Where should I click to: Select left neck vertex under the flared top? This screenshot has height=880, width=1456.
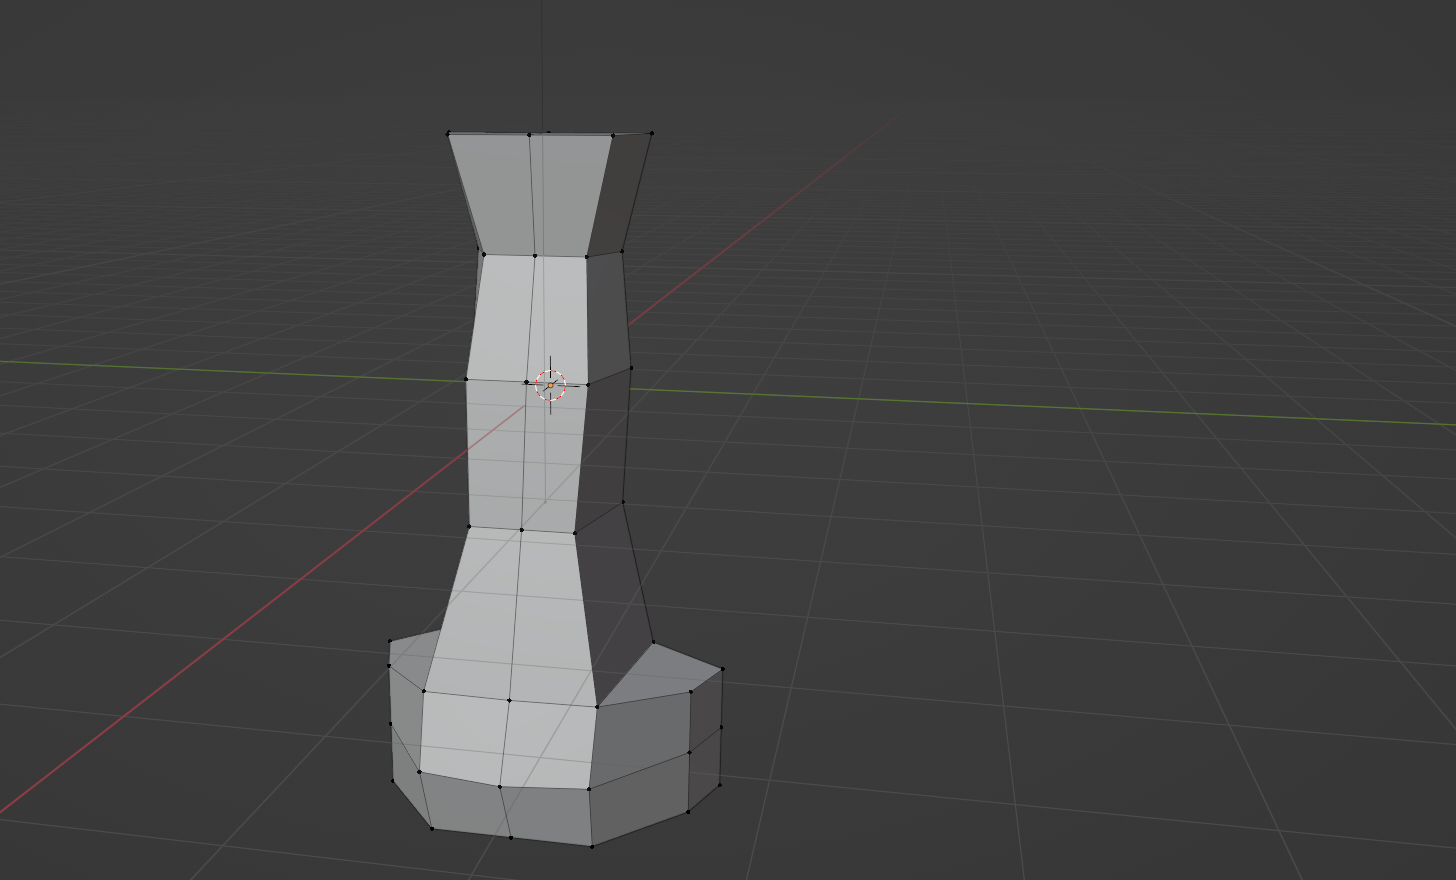click(484, 254)
